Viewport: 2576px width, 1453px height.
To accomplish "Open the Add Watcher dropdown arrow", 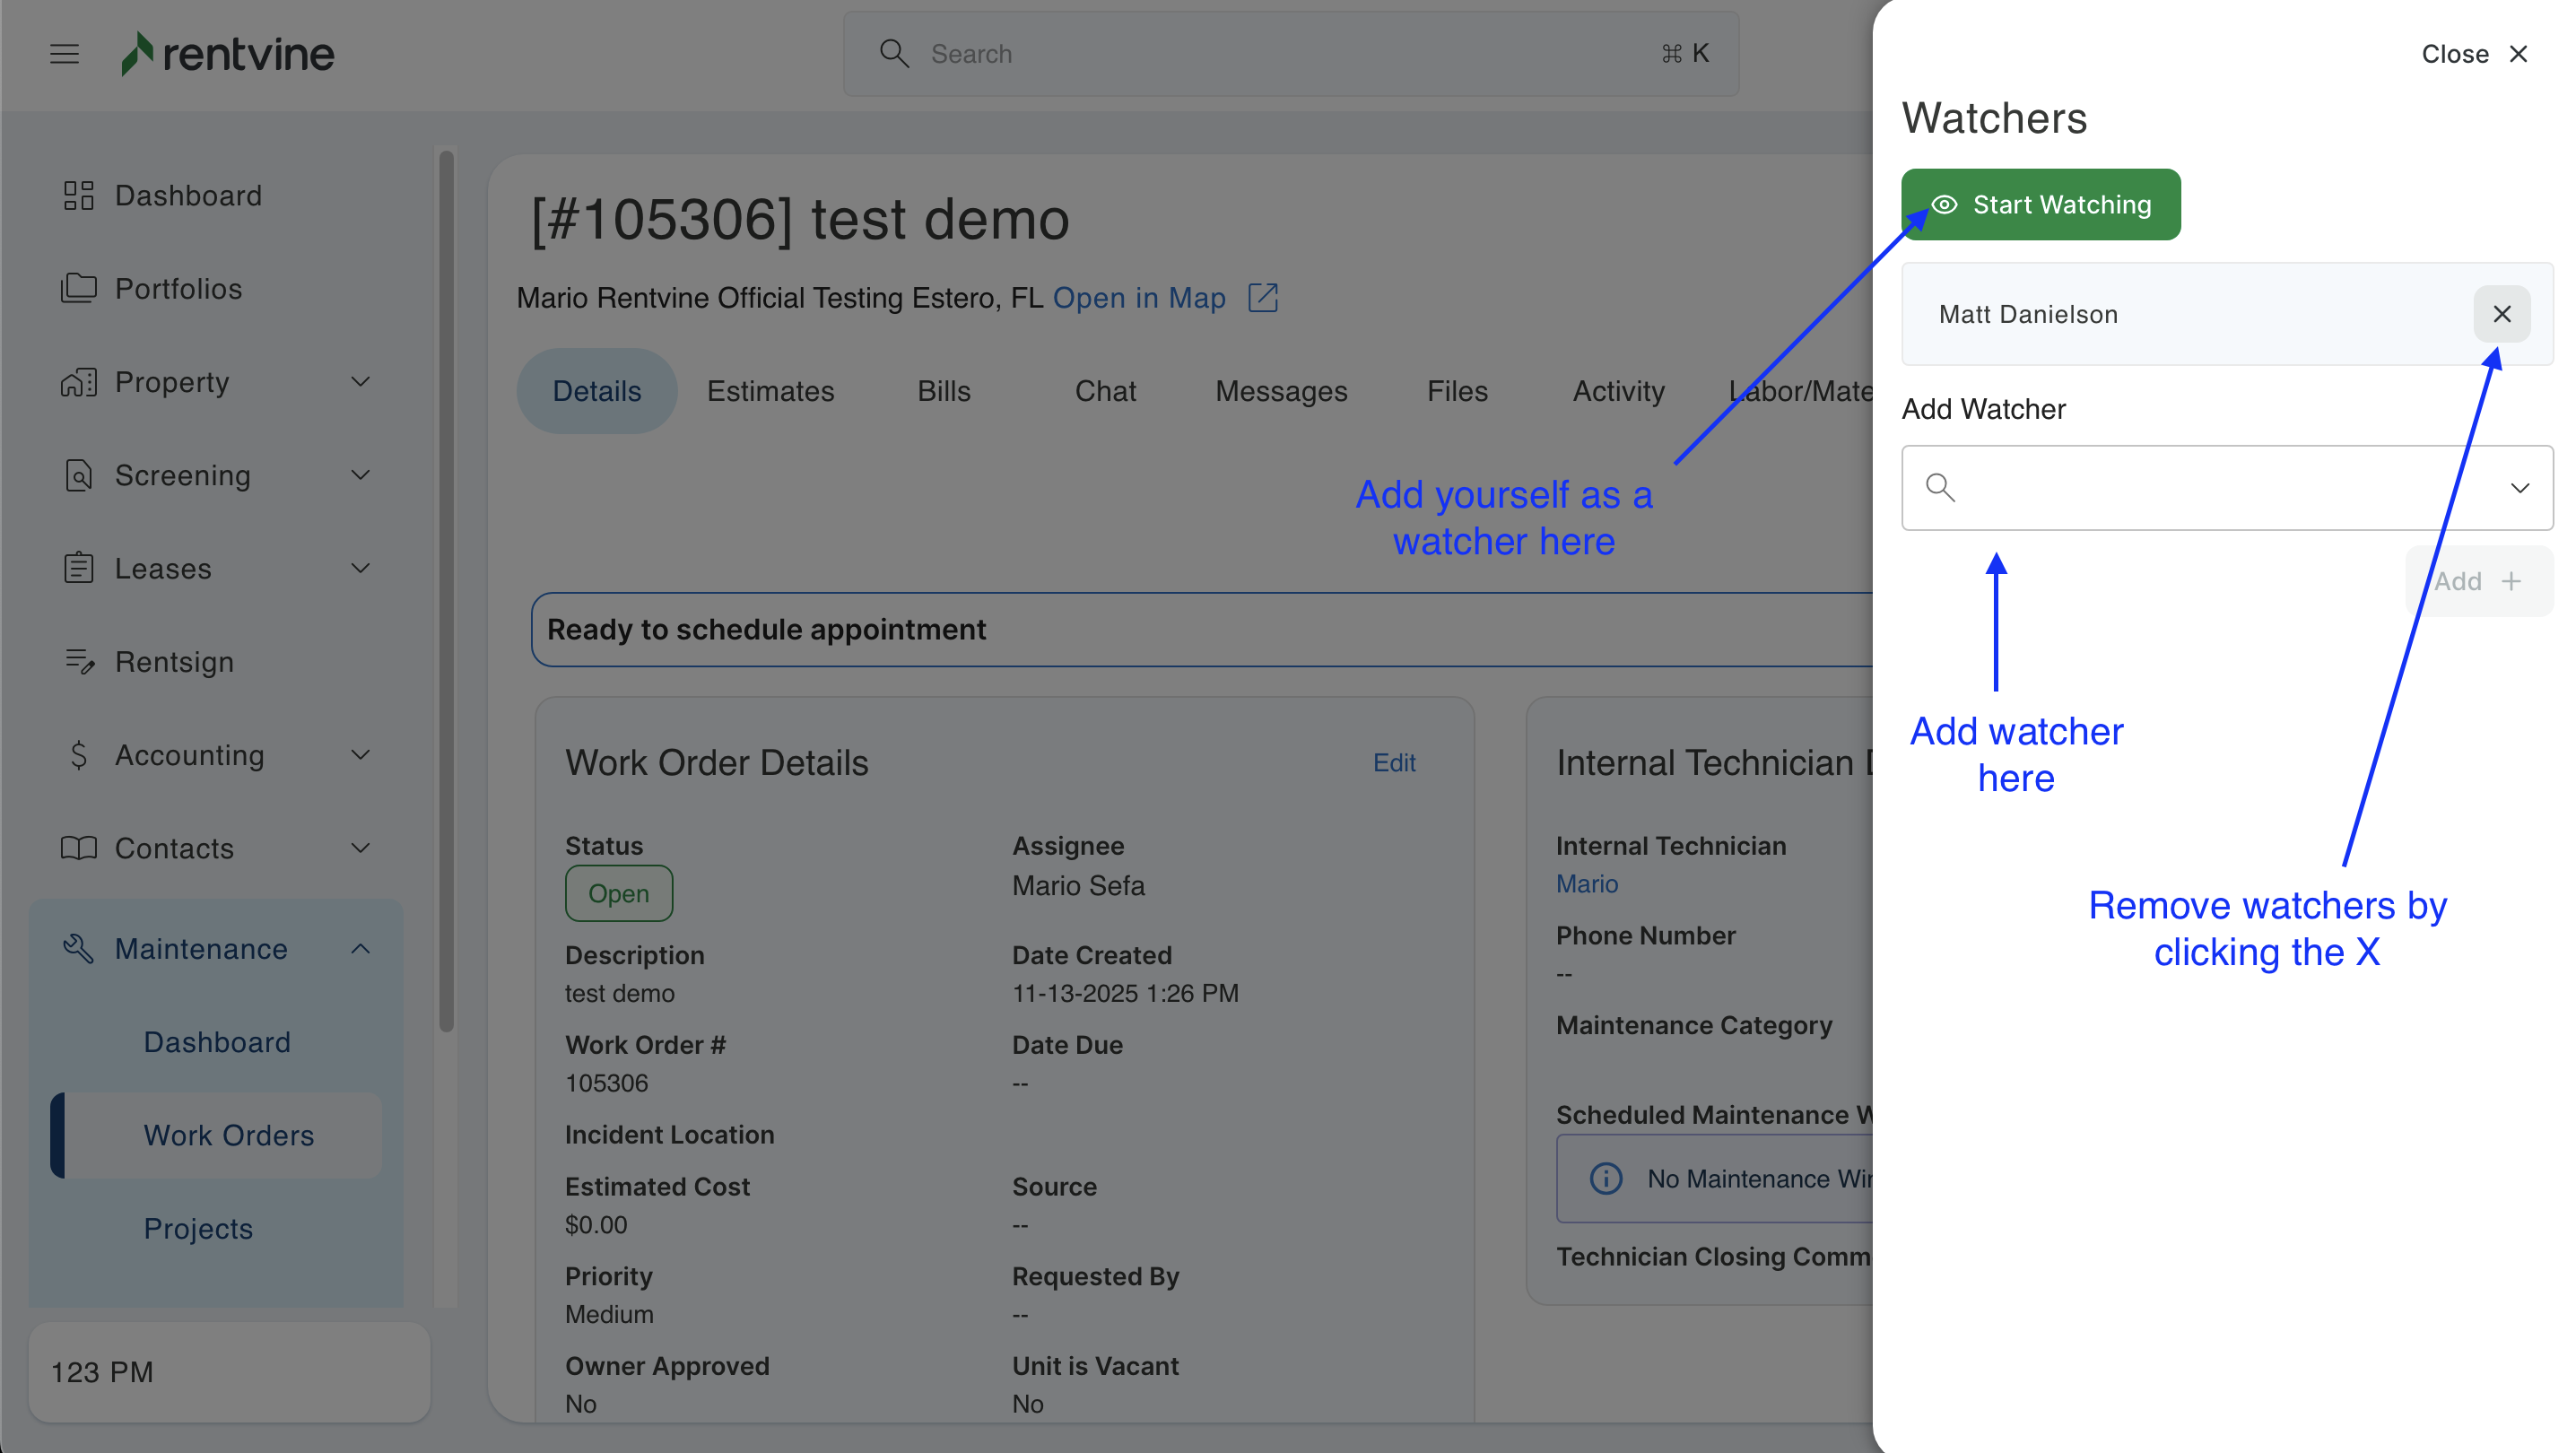I will [x=2519, y=488].
